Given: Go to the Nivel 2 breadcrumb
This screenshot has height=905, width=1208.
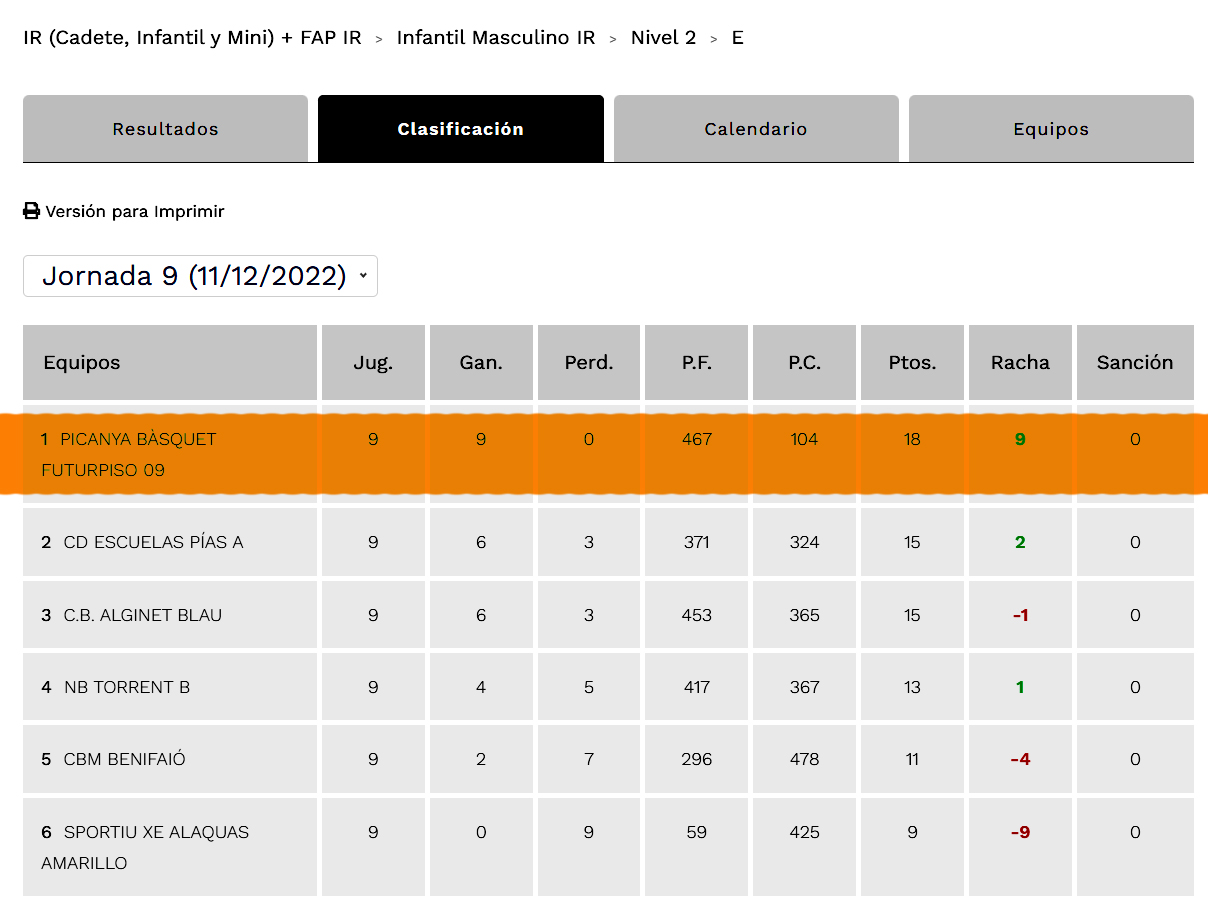Looking at the screenshot, I should [x=663, y=38].
